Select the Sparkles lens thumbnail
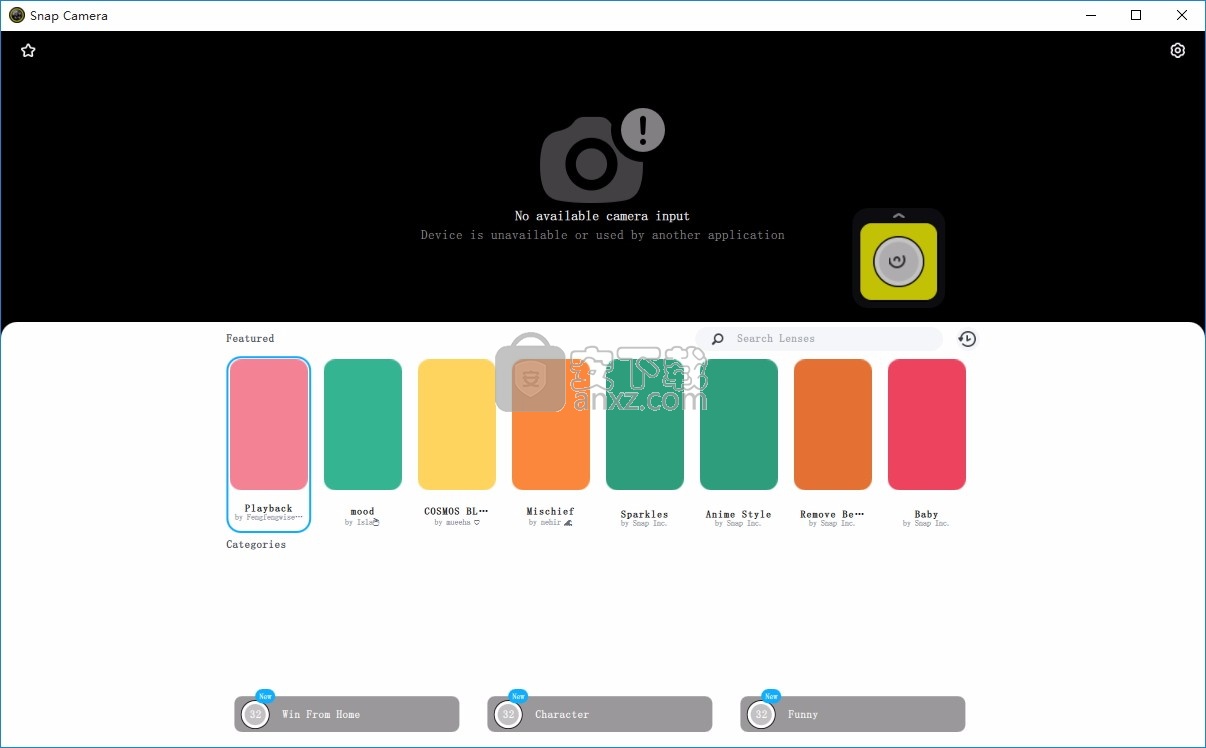 (645, 425)
